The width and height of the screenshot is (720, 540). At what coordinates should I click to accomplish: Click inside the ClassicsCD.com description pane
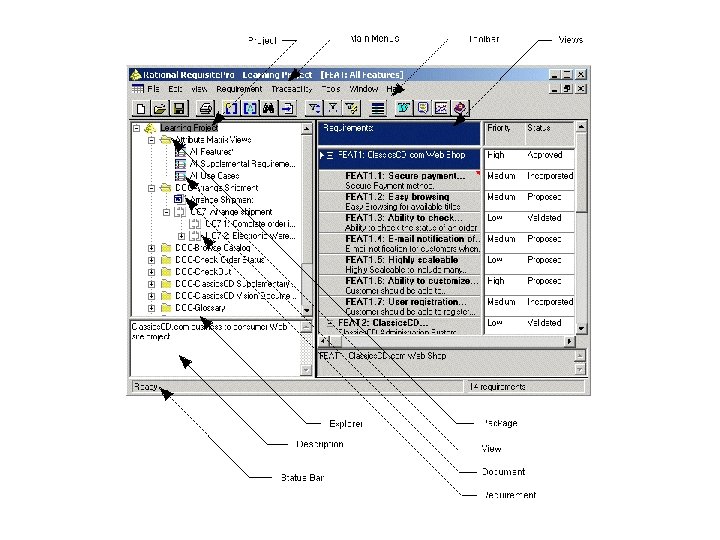coord(215,349)
